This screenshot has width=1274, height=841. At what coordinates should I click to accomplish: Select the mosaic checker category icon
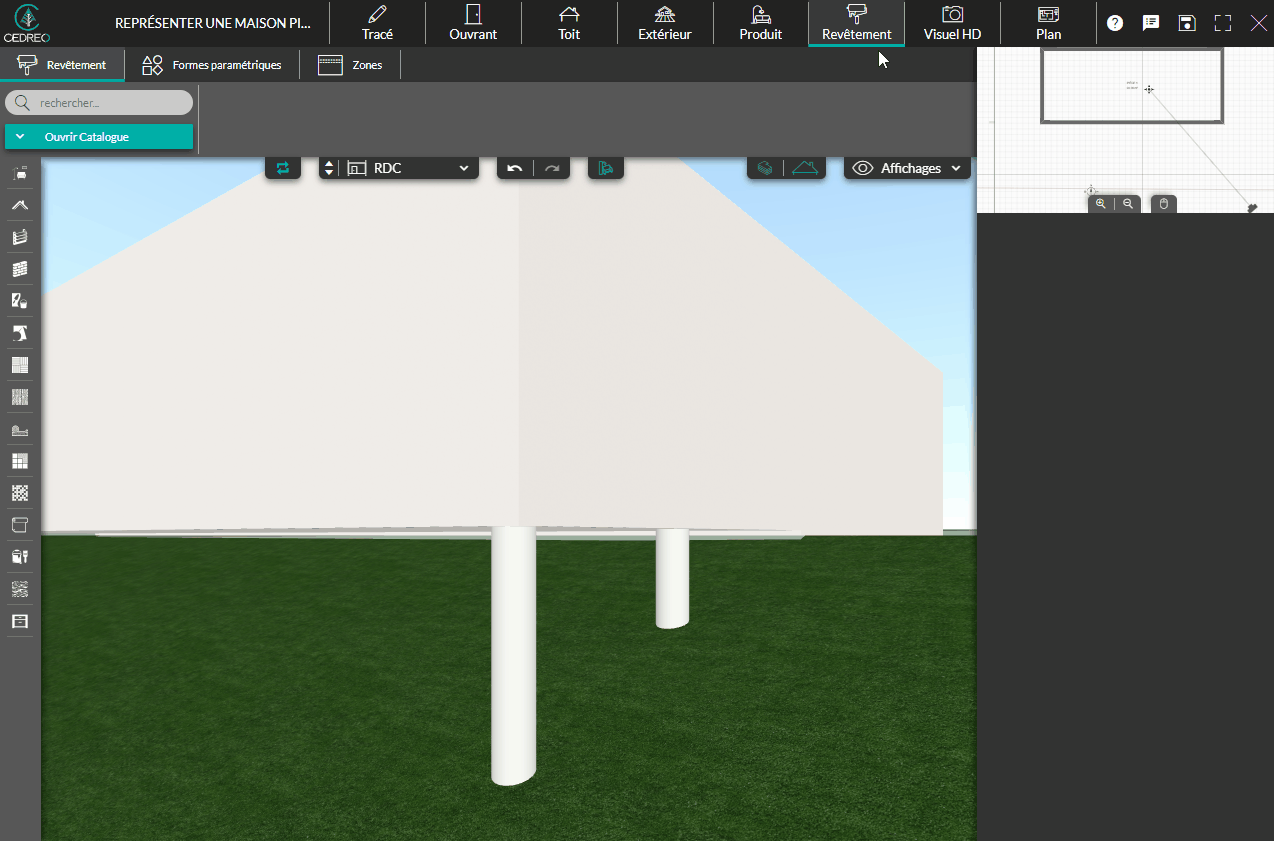point(20,493)
